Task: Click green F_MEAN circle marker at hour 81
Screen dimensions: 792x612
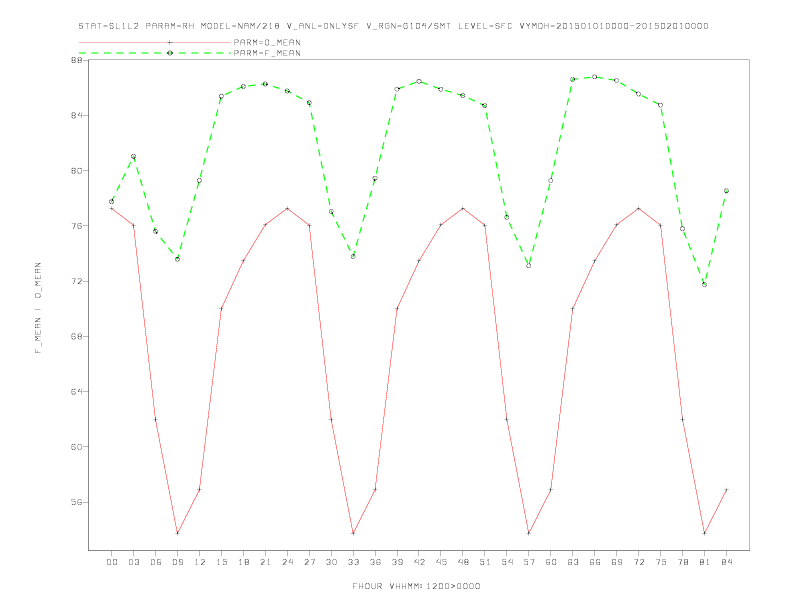Action: tap(705, 285)
